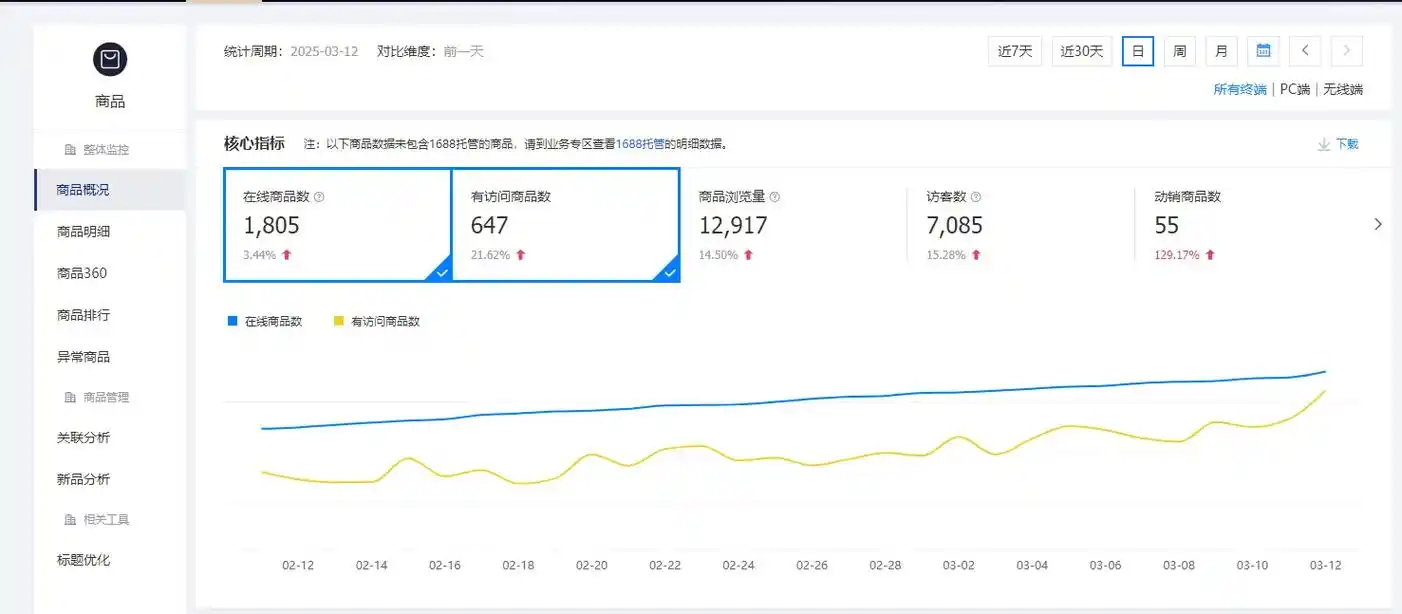Switch to the 月 monthly tab
Image resolution: width=1402 pixels, height=614 pixels.
coord(1221,50)
